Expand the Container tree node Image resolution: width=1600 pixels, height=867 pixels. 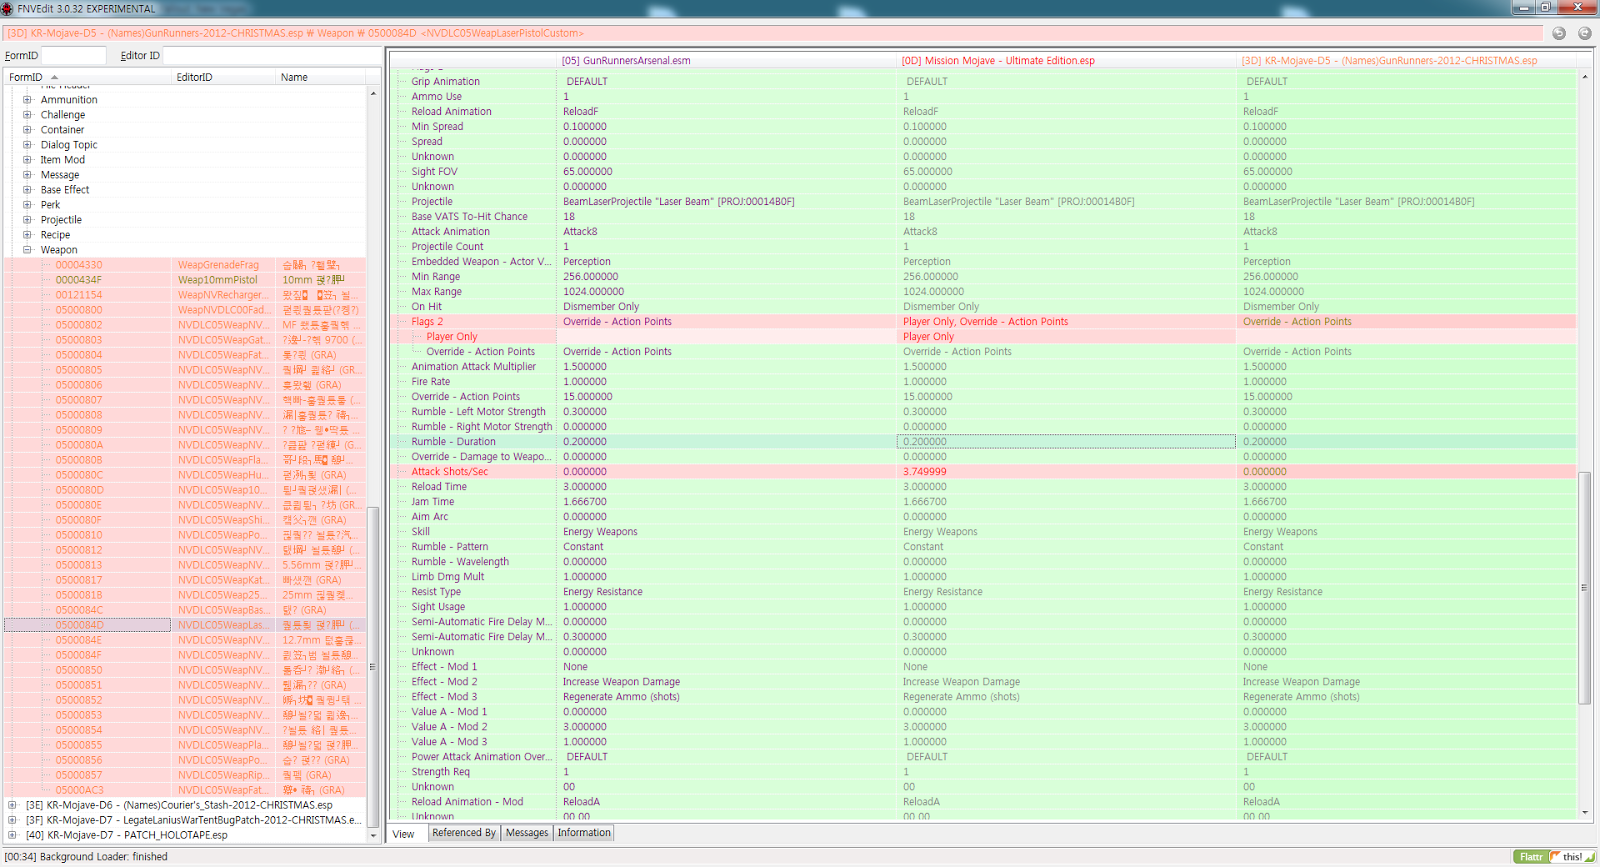click(x=27, y=130)
